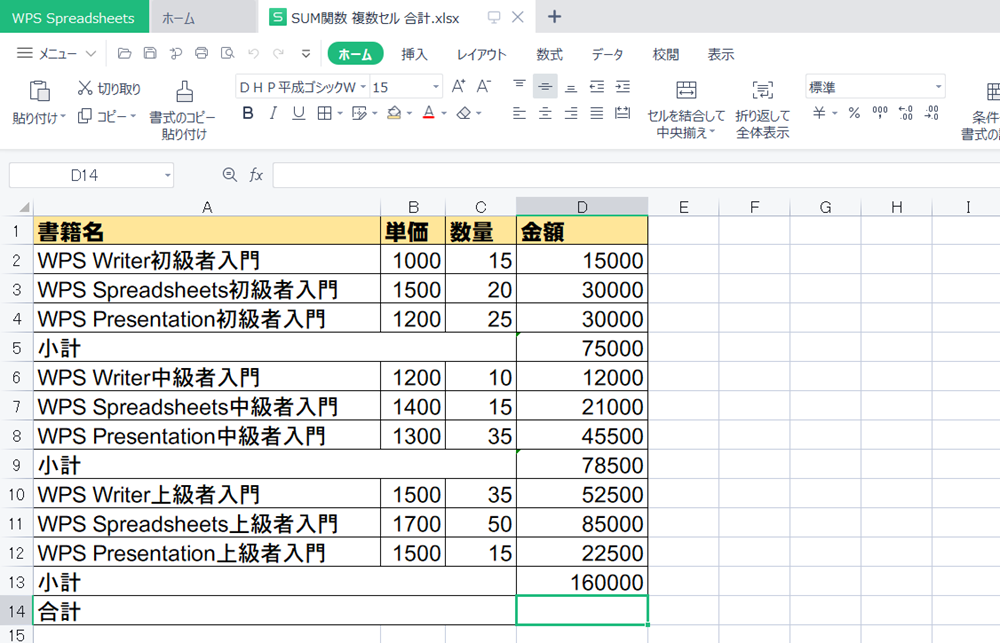Switch to the レイアウト tab
This screenshot has width=1000, height=643.
482,54
